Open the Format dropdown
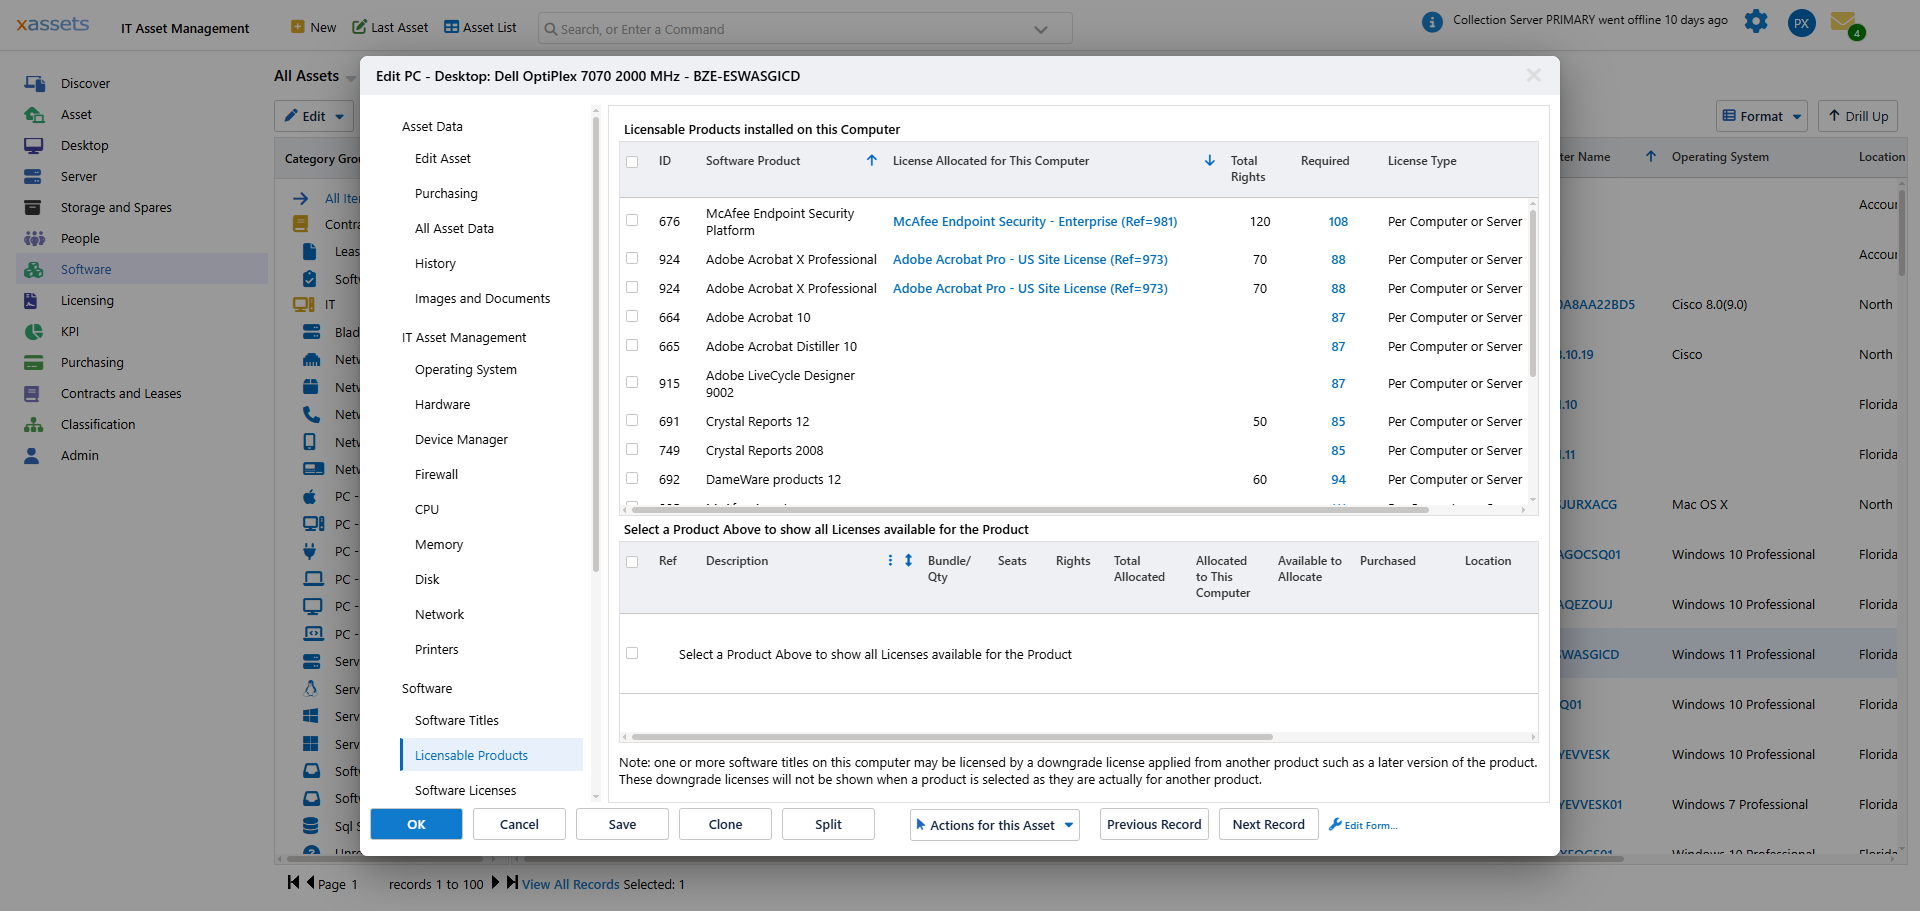The image size is (1920, 911). coord(1761,116)
